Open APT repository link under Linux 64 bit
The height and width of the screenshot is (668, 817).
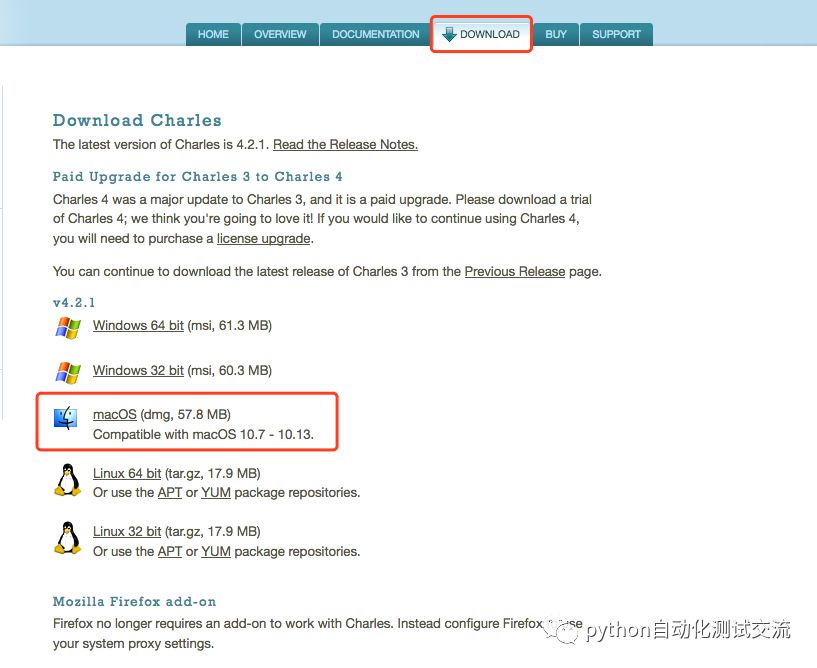170,492
